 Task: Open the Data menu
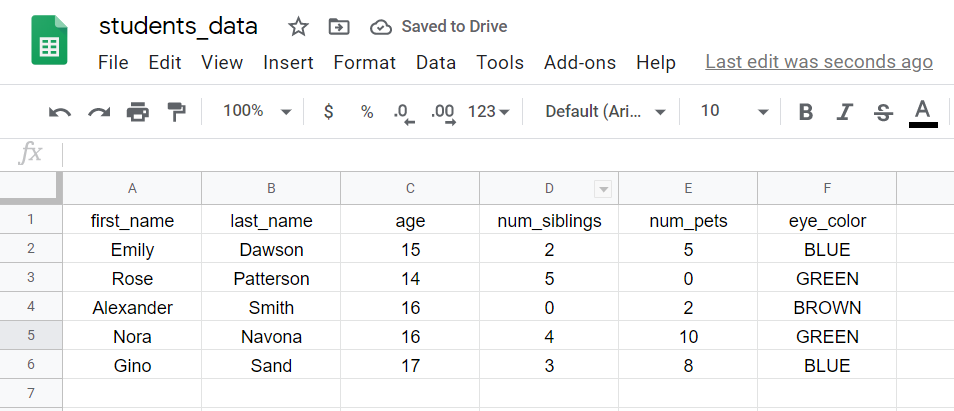(436, 62)
